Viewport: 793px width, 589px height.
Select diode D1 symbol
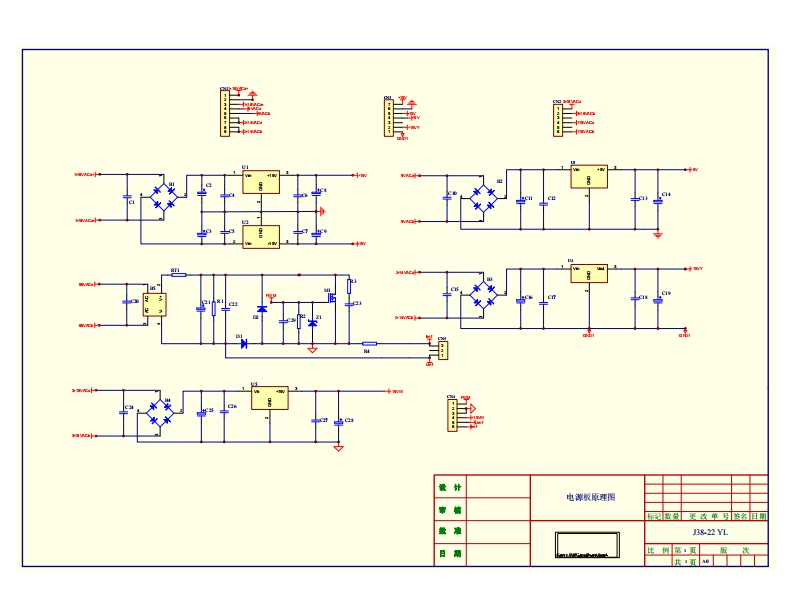click(x=243, y=343)
